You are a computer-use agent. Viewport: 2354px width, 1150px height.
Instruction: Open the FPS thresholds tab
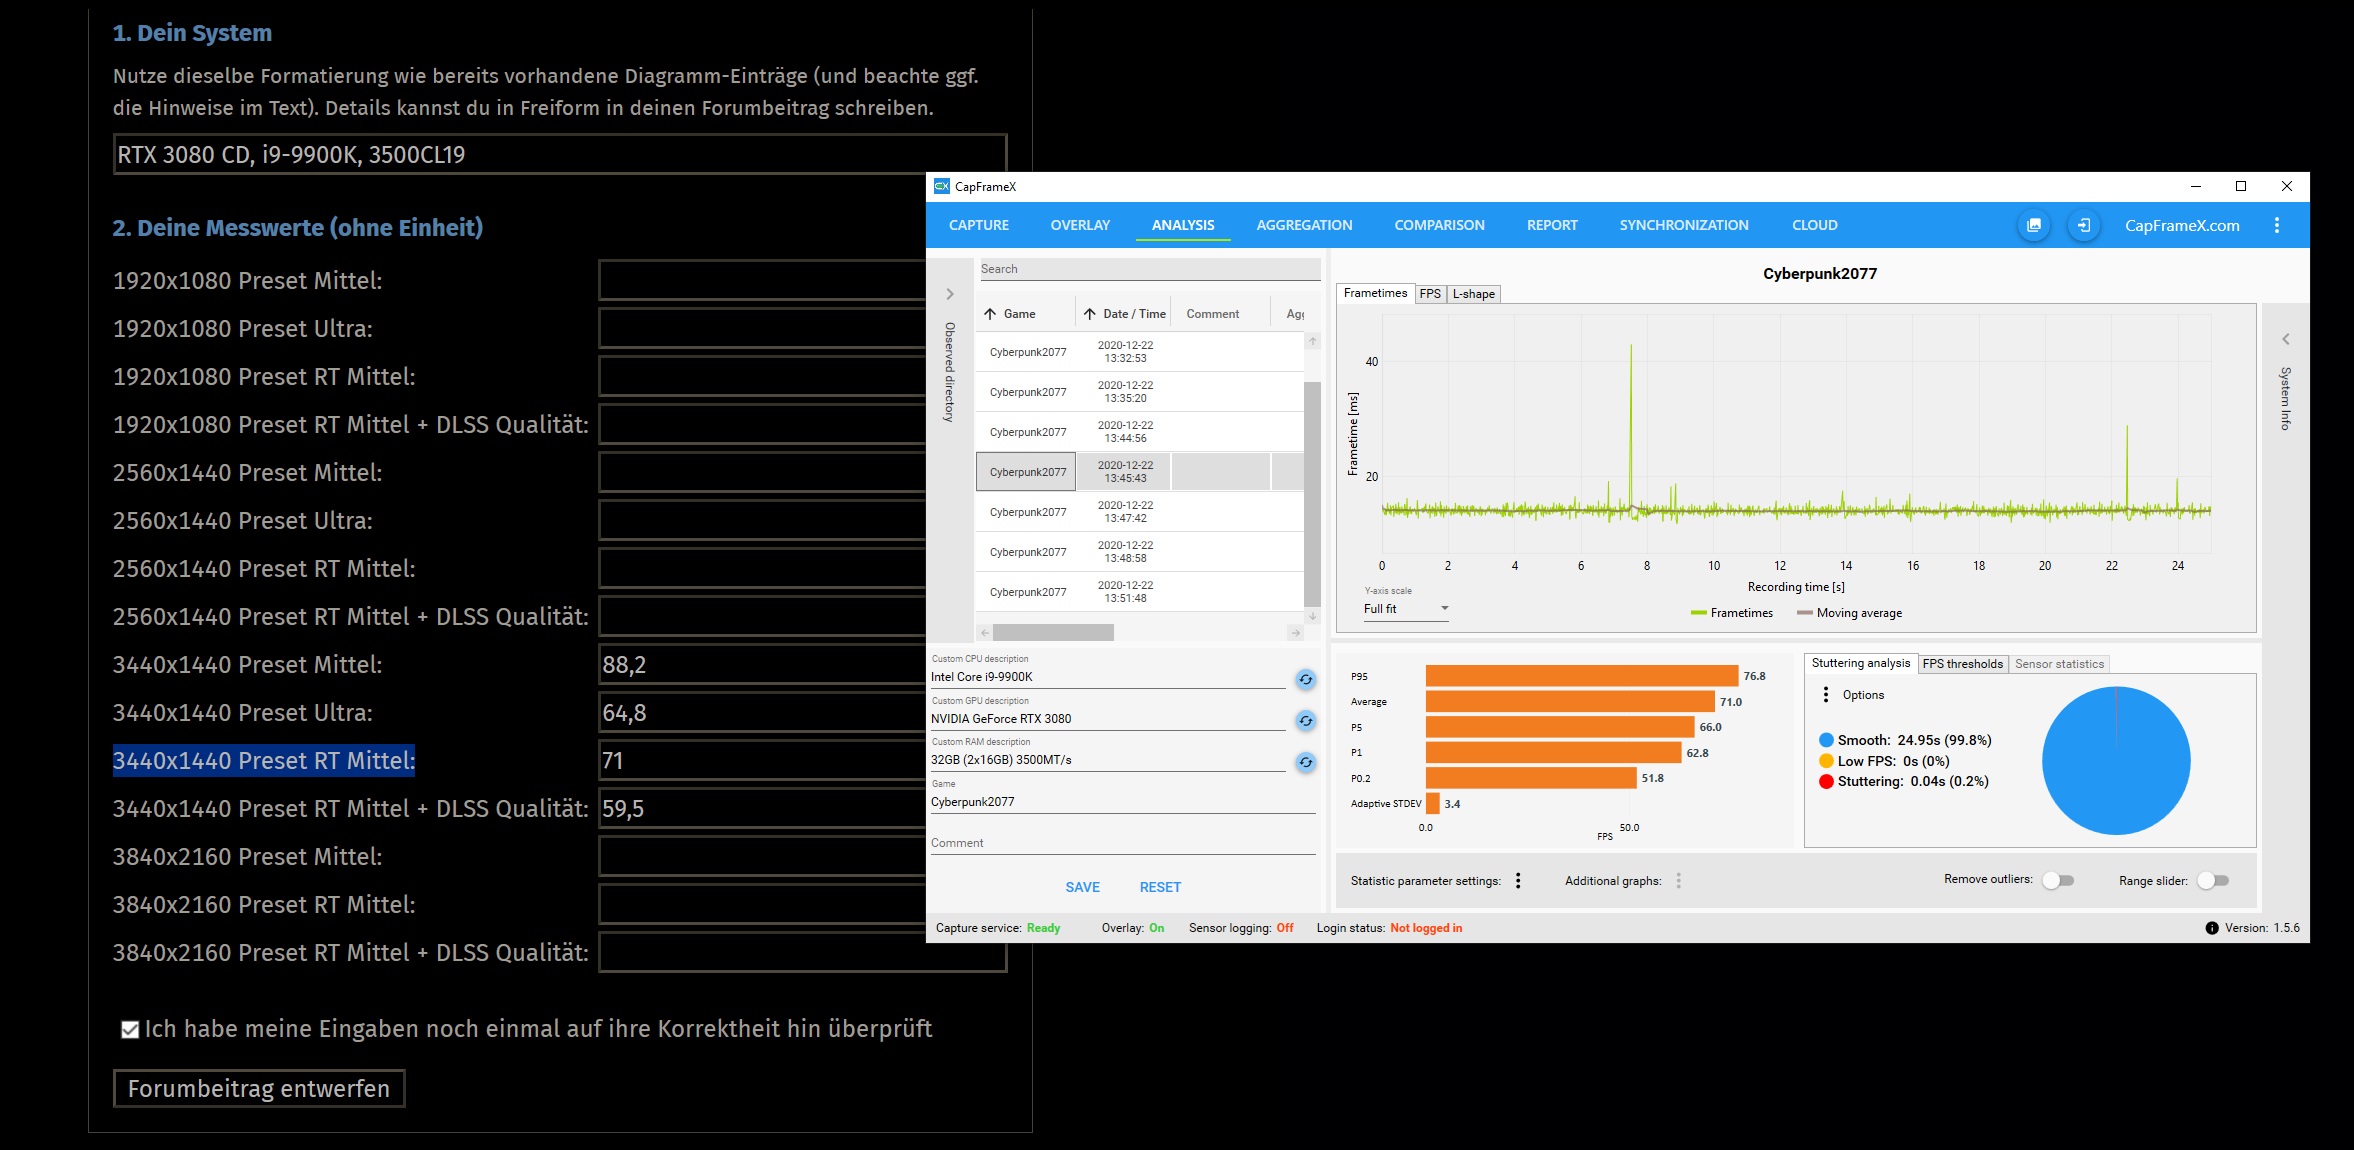tap(1962, 664)
